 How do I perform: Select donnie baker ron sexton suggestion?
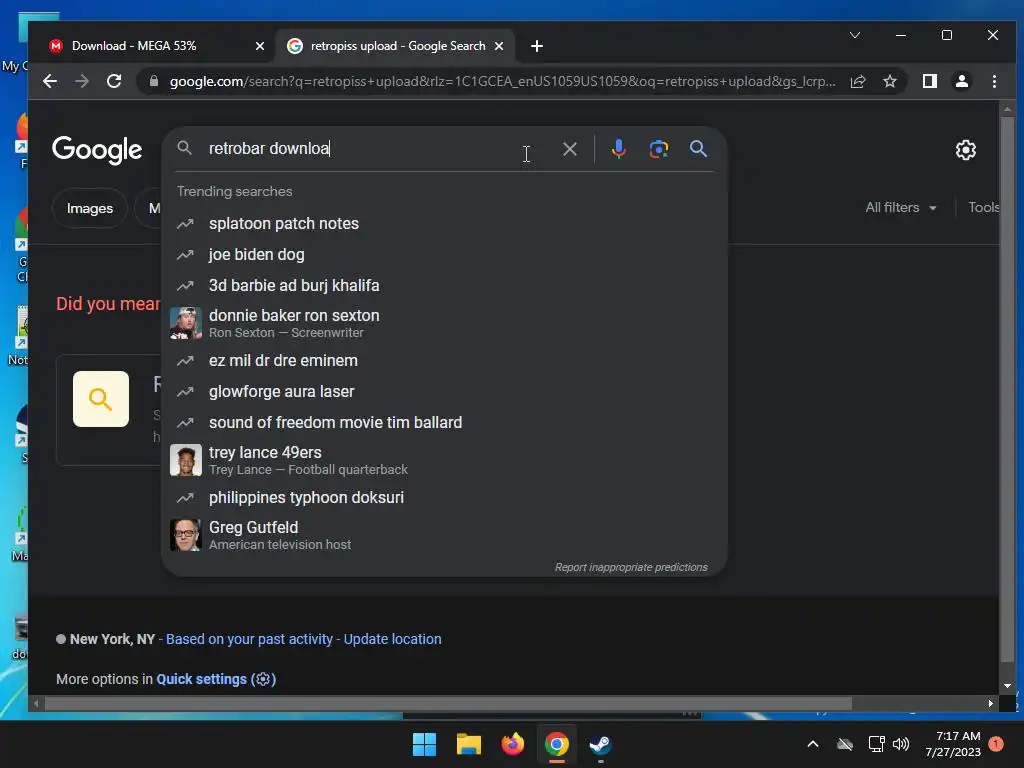click(444, 323)
